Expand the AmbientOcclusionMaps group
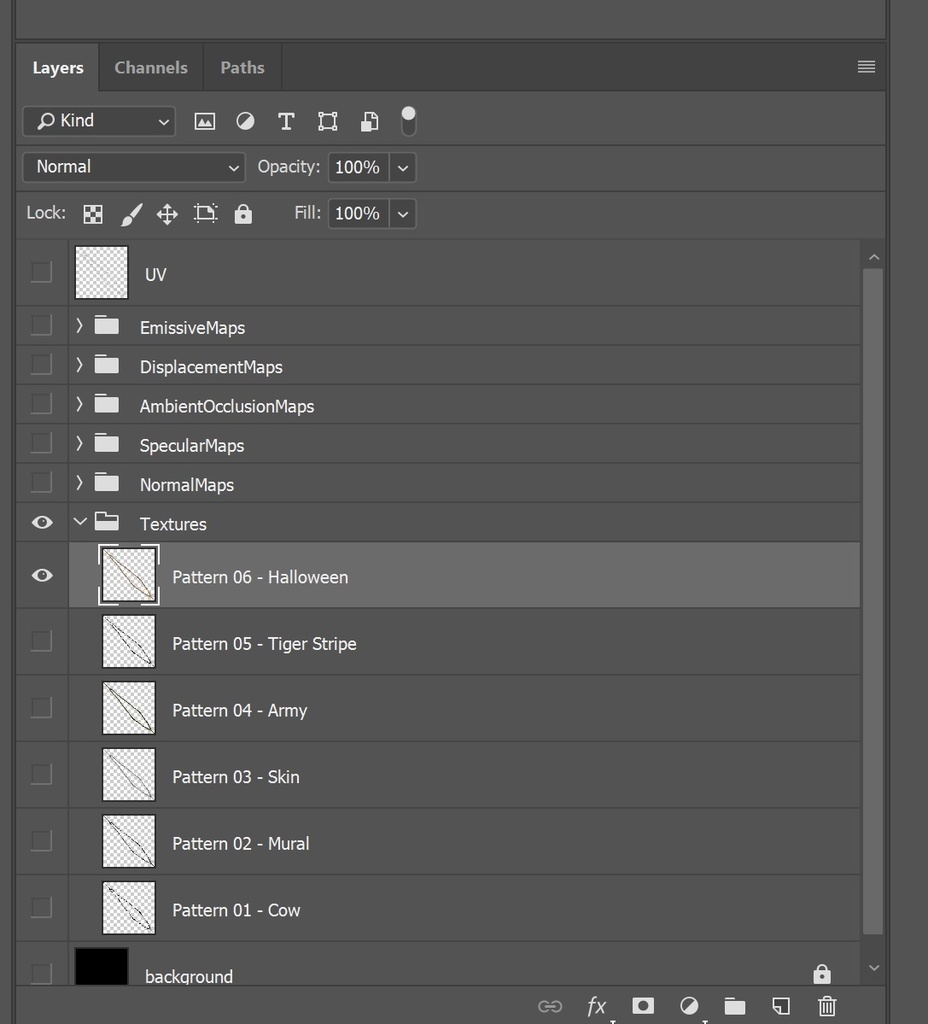The image size is (928, 1024). coord(79,404)
